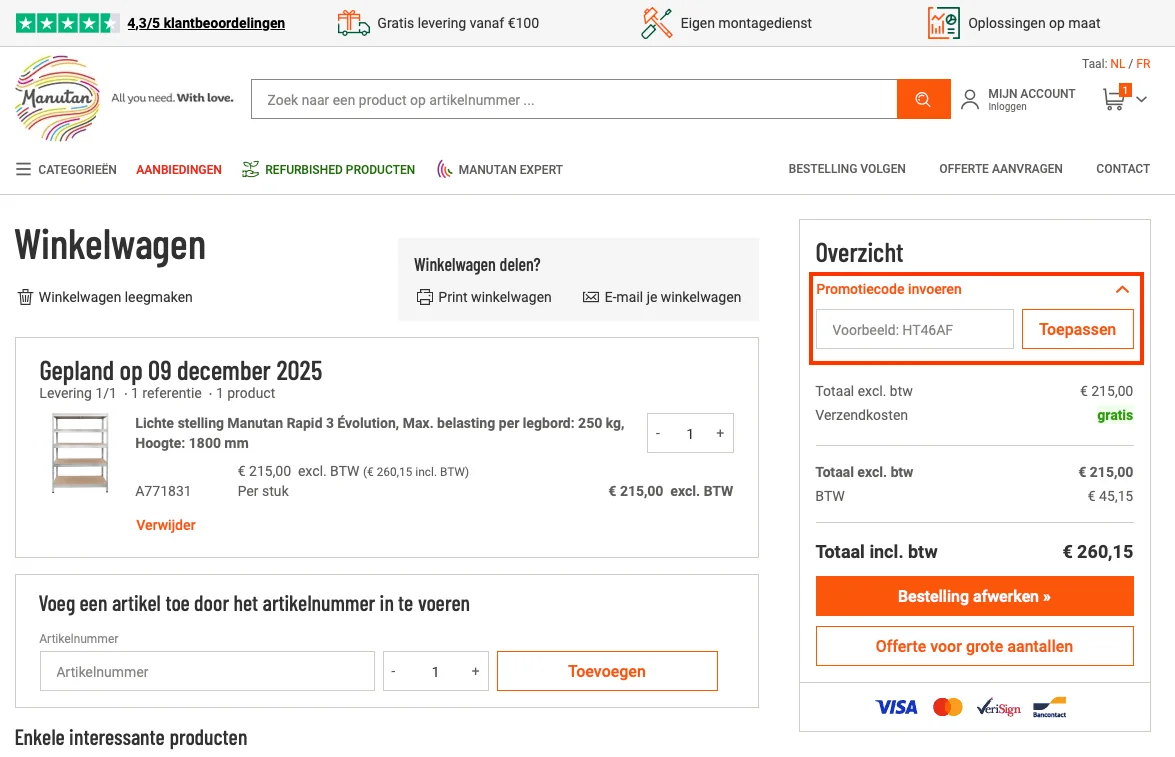This screenshot has width=1175, height=757.
Task: Click the orange search magnifier icon
Action: 922,98
